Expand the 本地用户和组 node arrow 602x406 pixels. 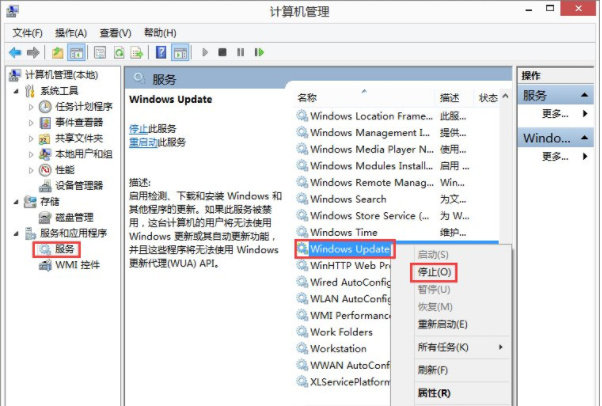(x=31, y=154)
